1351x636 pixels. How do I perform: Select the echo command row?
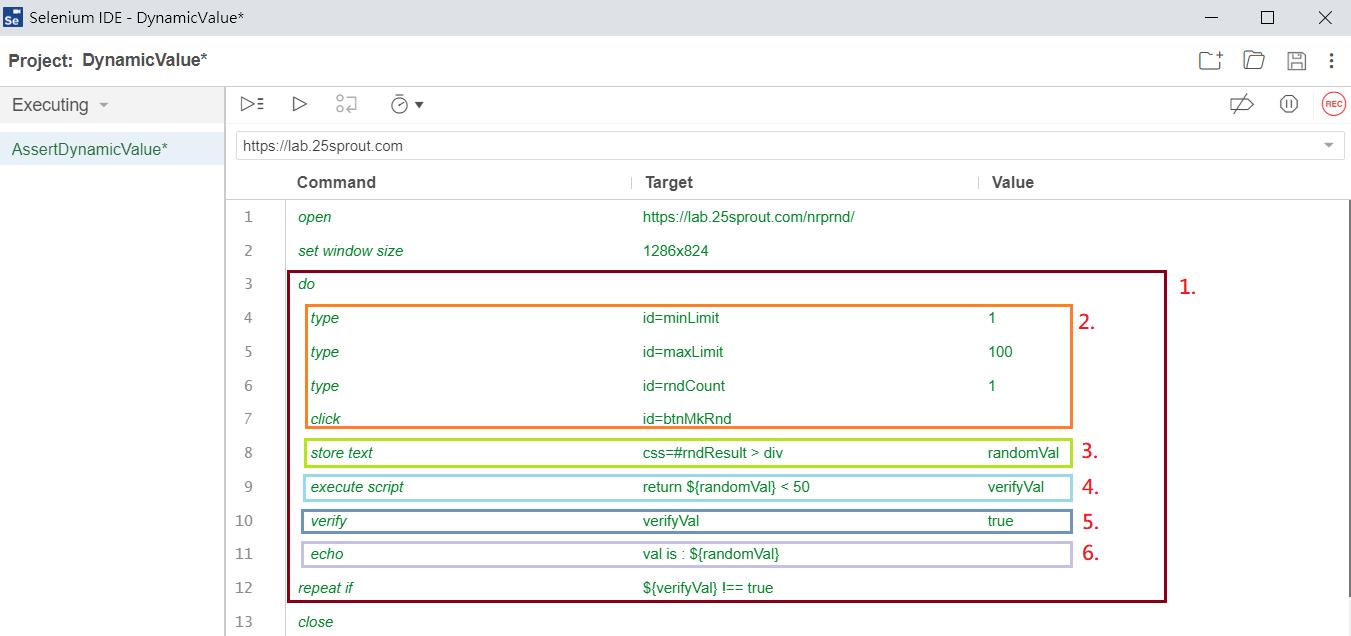[788, 554]
